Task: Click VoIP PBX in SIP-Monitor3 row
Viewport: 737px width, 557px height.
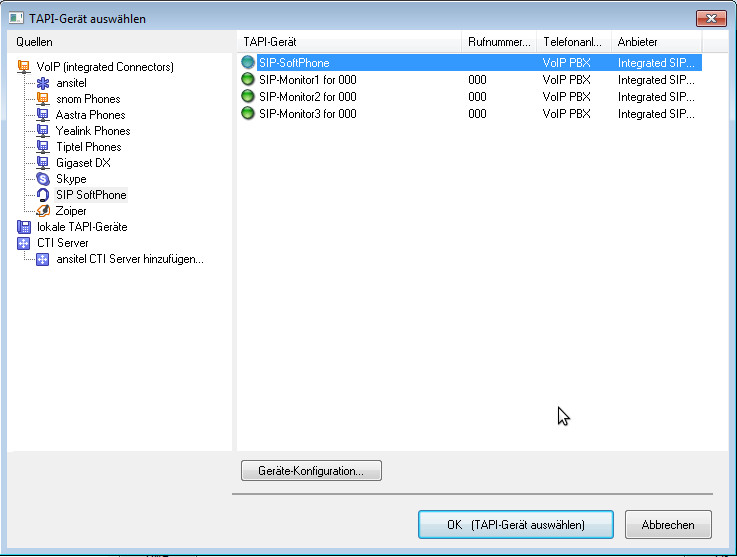Action: pos(566,114)
